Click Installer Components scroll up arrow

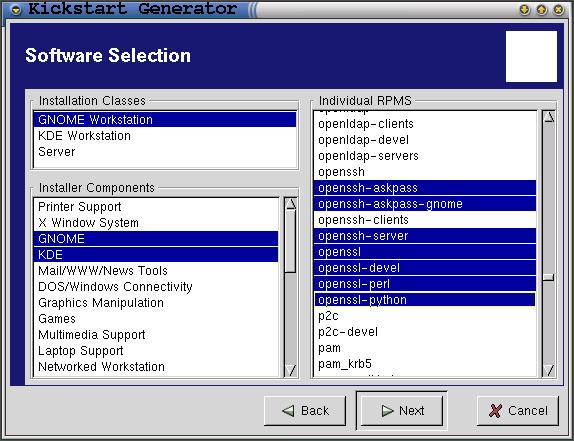[x=291, y=204]
